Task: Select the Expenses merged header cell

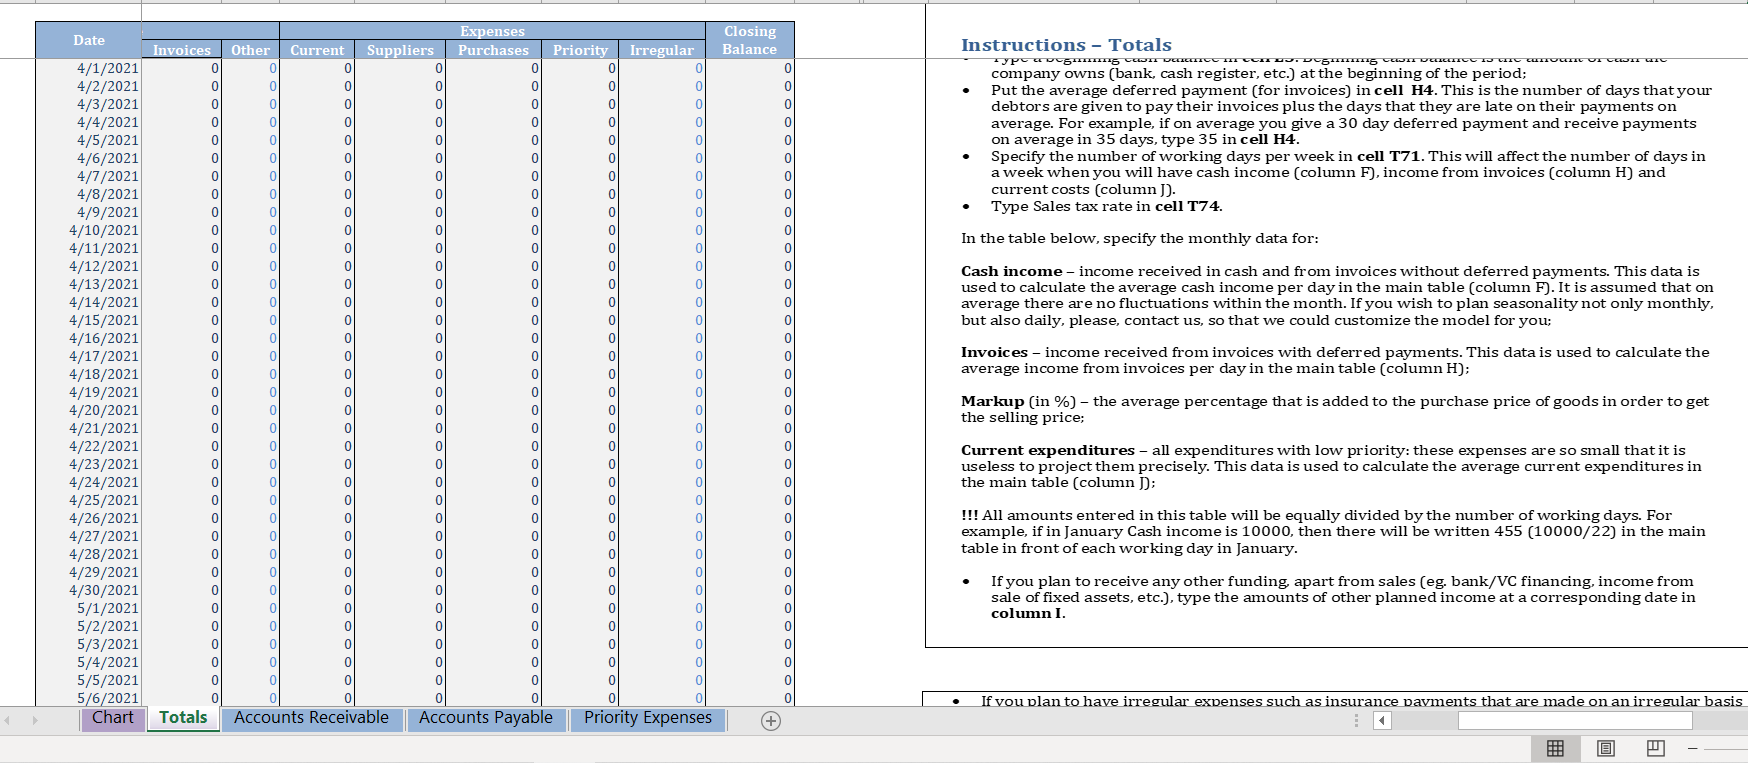Action: pyautogui.click(x=492, y=31)
